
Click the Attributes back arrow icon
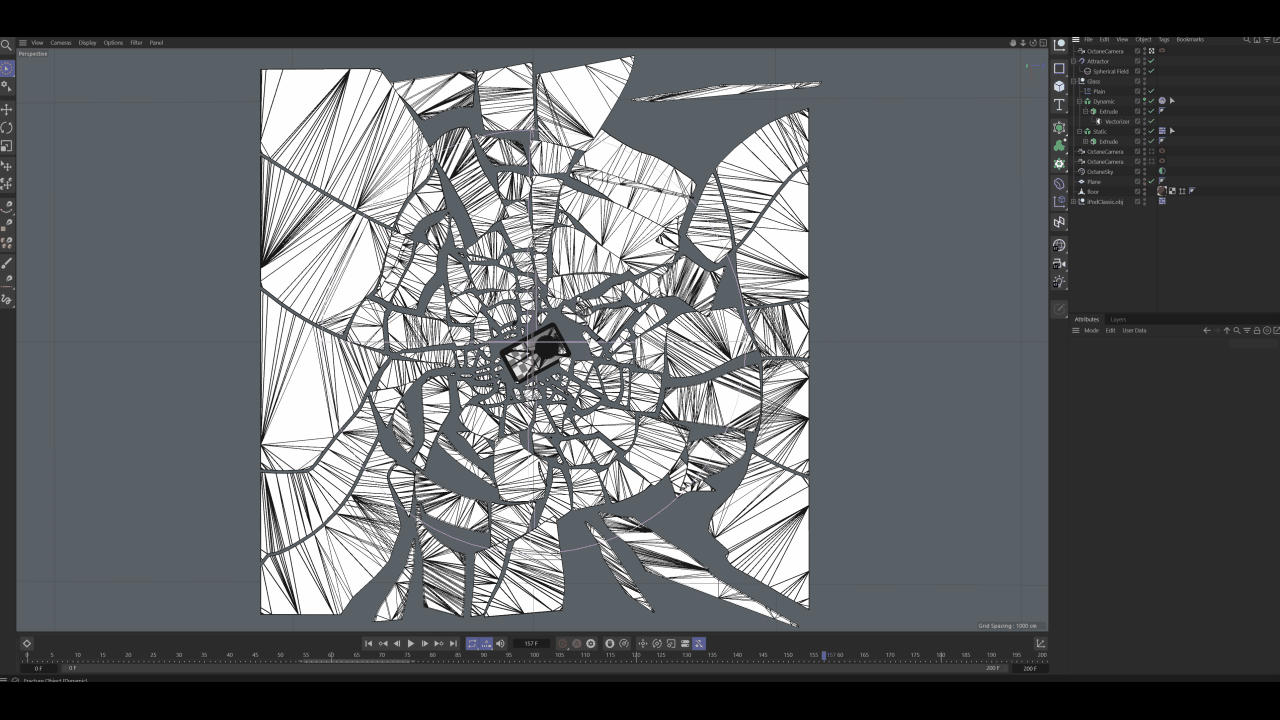[x=1207, y=330]
